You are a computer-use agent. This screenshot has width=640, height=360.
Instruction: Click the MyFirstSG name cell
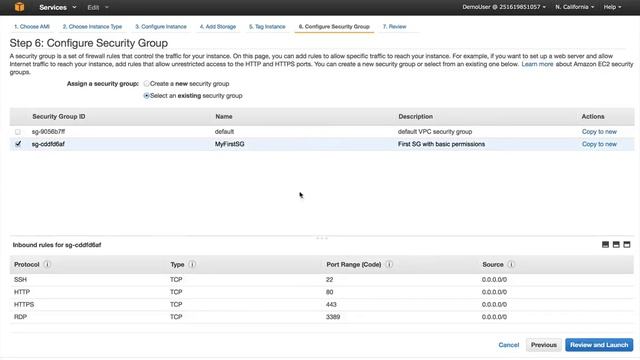pyautogui.click(x=229, y=144)
